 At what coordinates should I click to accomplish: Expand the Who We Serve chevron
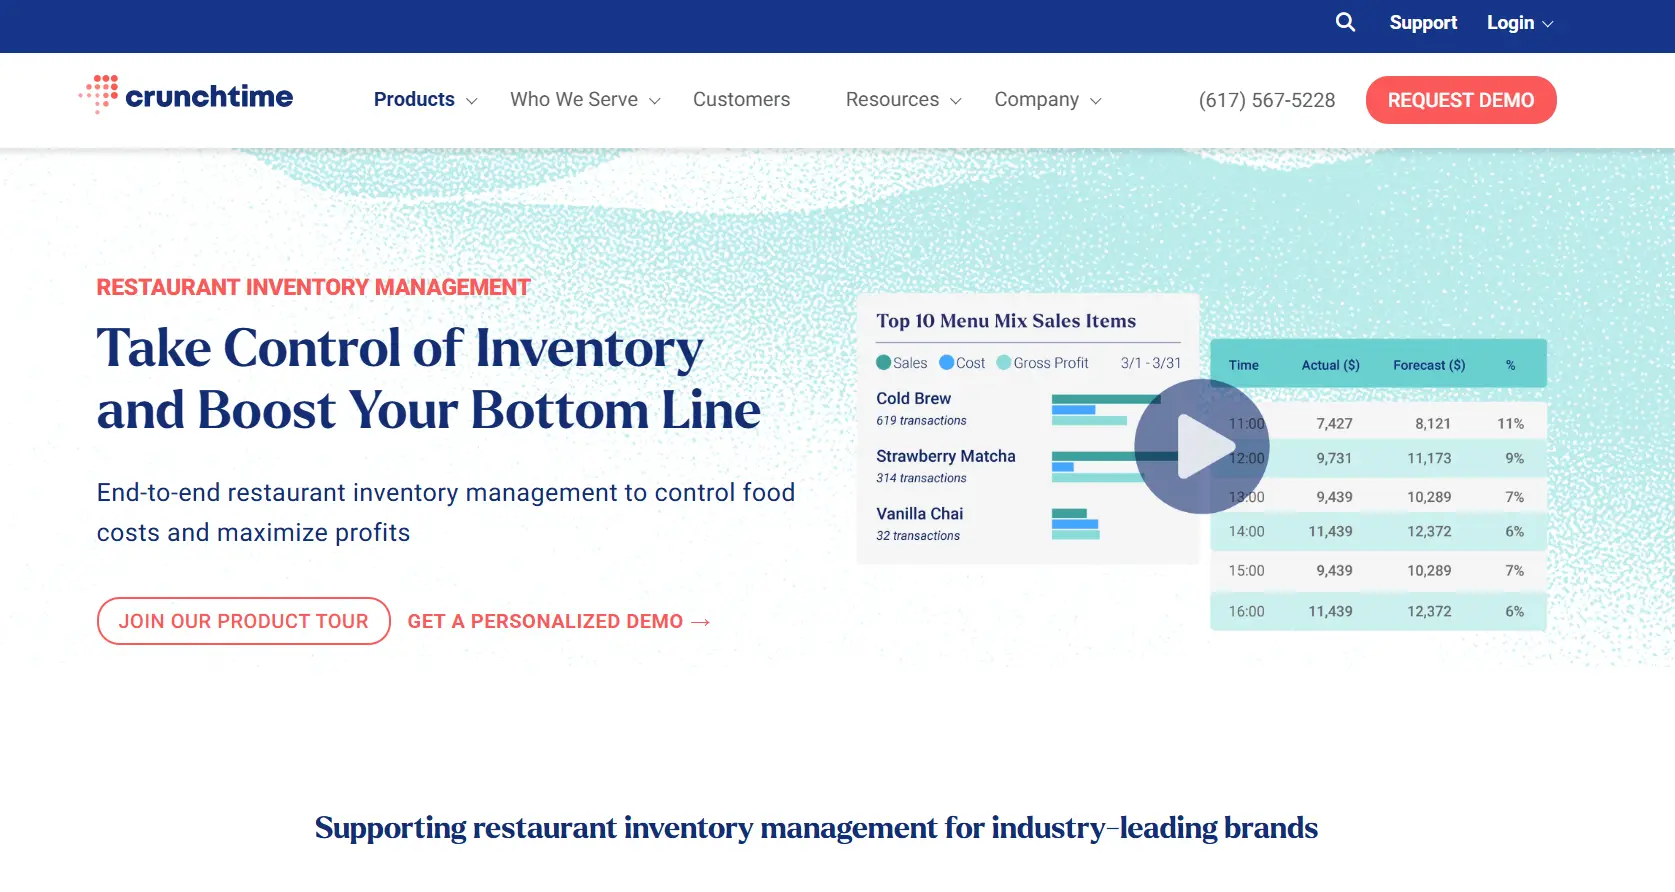pyautogui.click(x=655, y=101)
